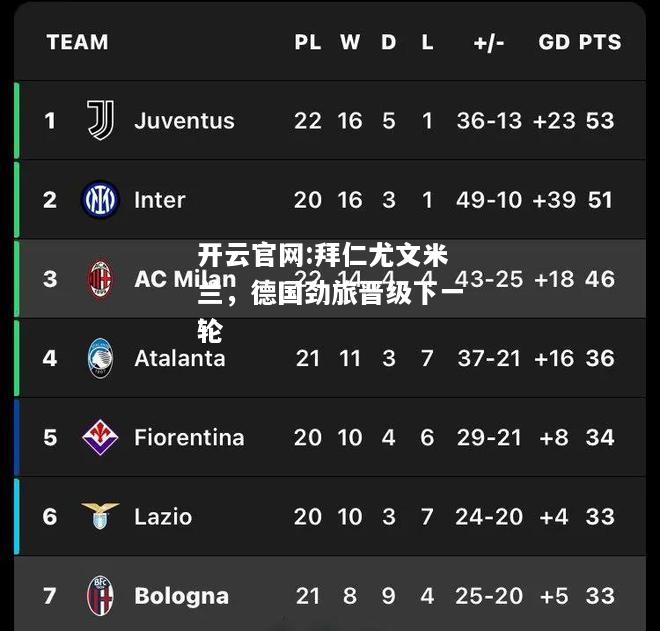The width and height of the screenshot is (660, 631).
Task: Click the Fiorentina purple crest
Action: pyautogui.click(x=100, y=437)
